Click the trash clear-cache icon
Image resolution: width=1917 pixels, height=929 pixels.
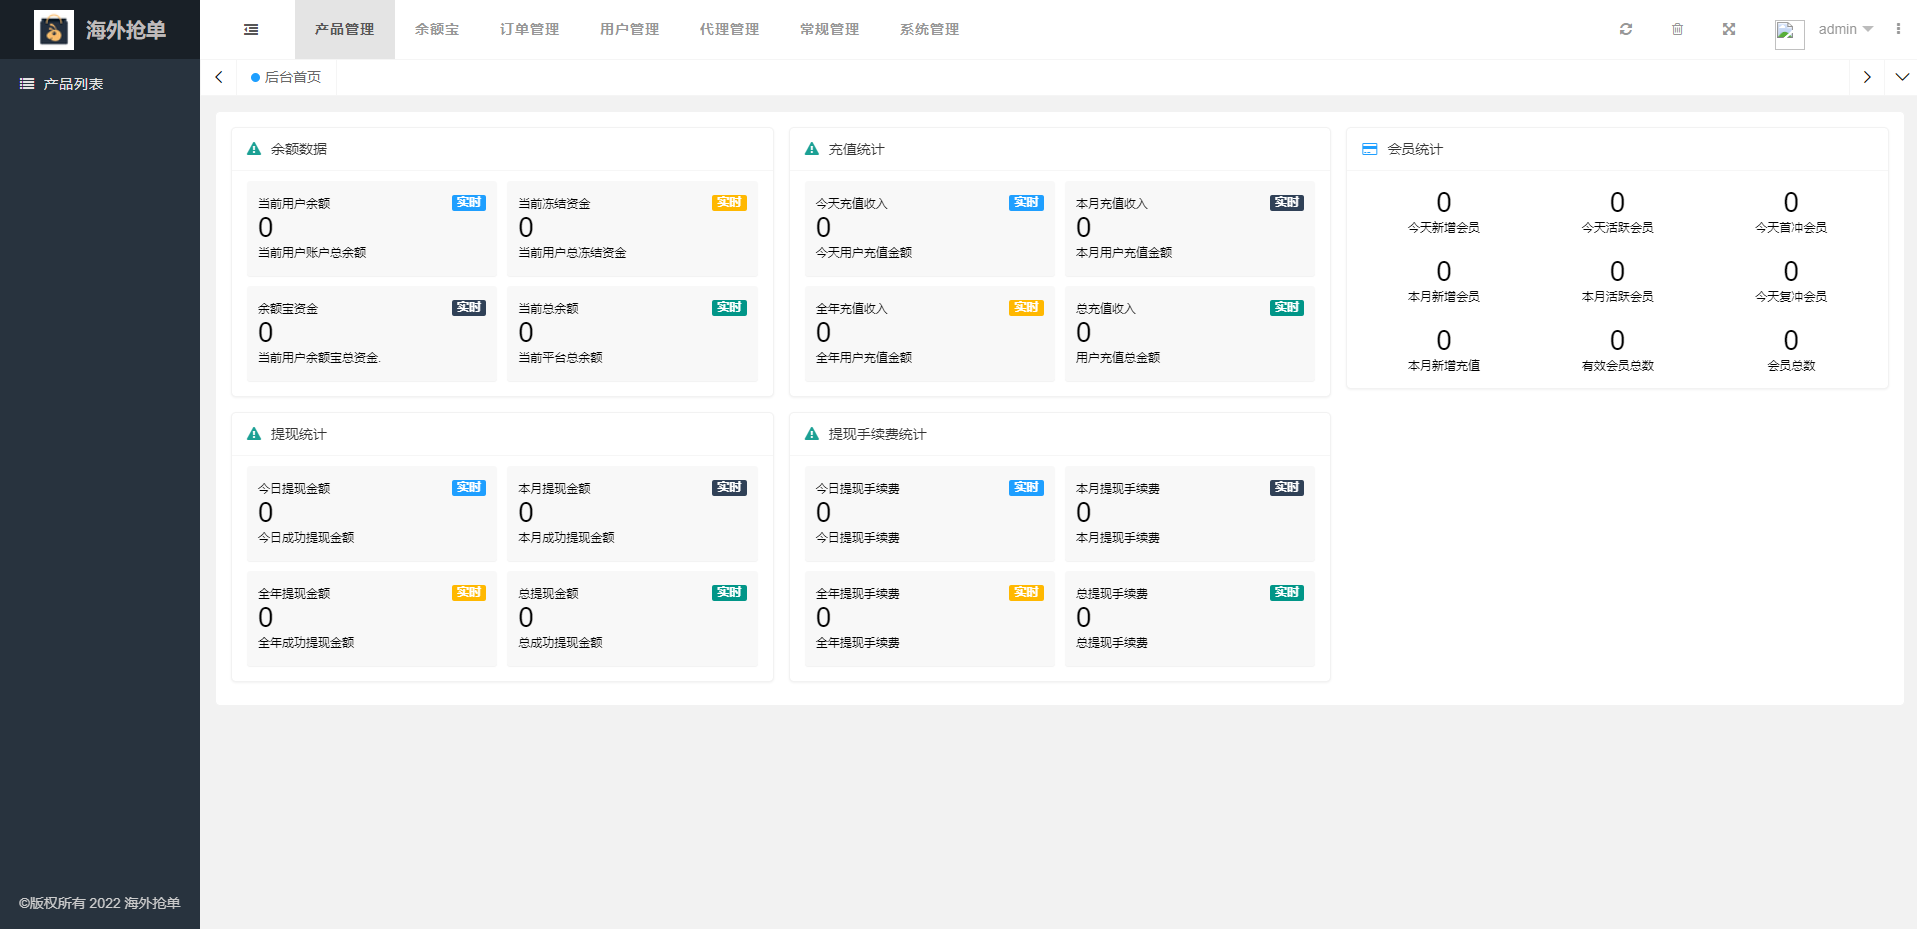1677,29
